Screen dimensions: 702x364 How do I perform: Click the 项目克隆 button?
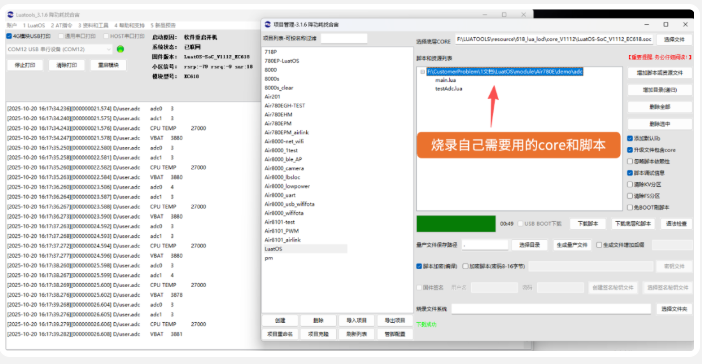pyautogui.click(x=318, y=334)
